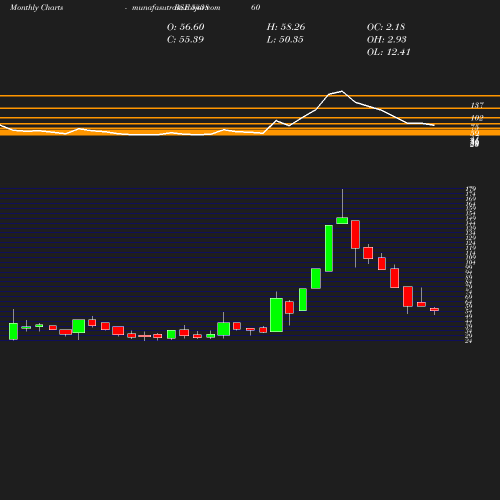500x500 pixels.
Task: Select the "OC: 2.18" reading
Action: coord(386,27)
